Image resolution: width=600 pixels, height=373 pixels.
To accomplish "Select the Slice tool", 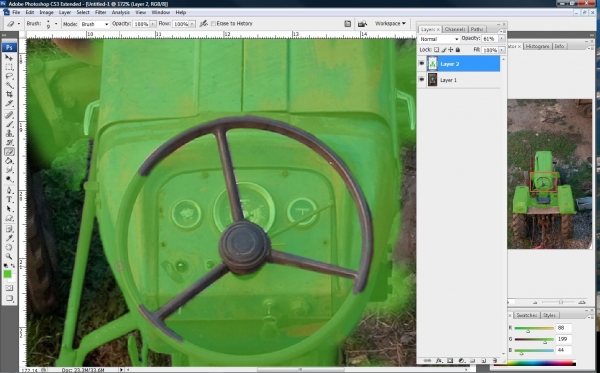I will tap(9, 103).
